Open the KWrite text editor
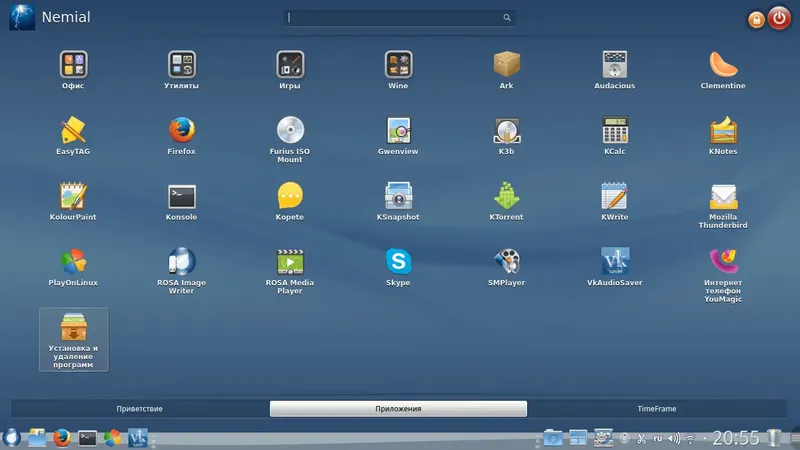This screenshot has width=800, height=450. 615,201
